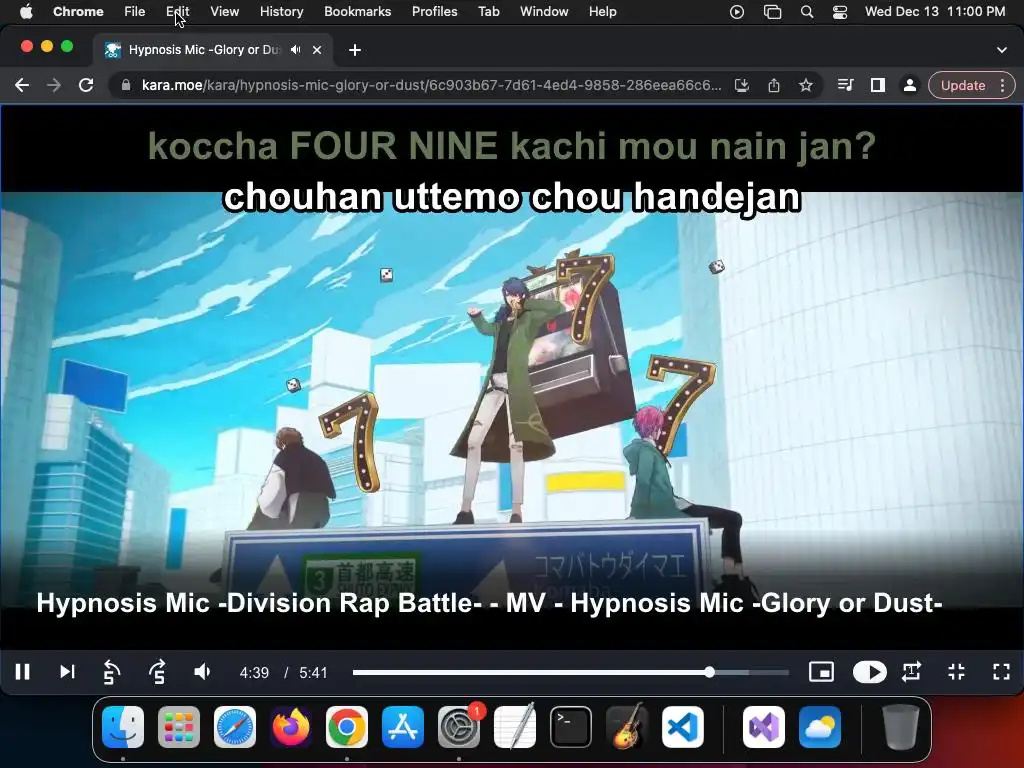1024x768 pixels.
Task: Close the Hypnosis Mic tab
Action: 317,50
